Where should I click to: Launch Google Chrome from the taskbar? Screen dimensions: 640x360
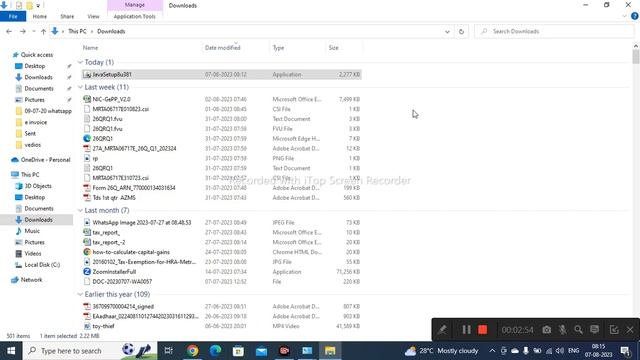pos(192,351)
